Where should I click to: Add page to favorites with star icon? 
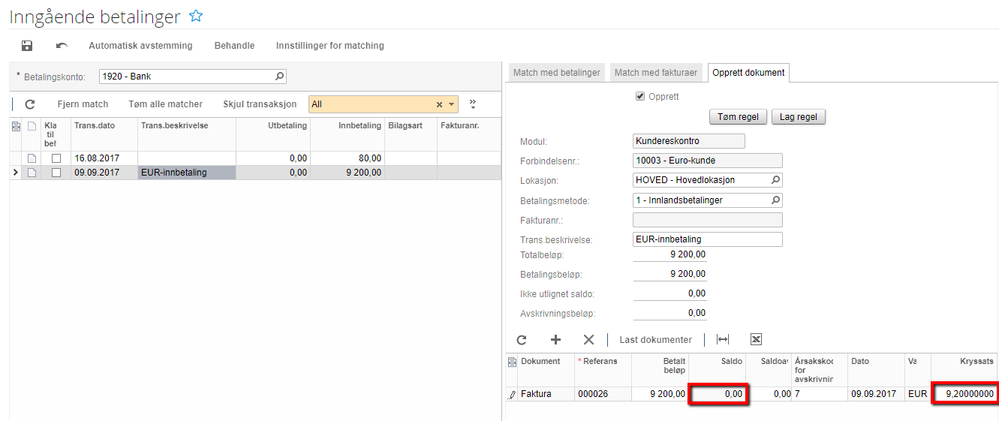coord(196,17)
